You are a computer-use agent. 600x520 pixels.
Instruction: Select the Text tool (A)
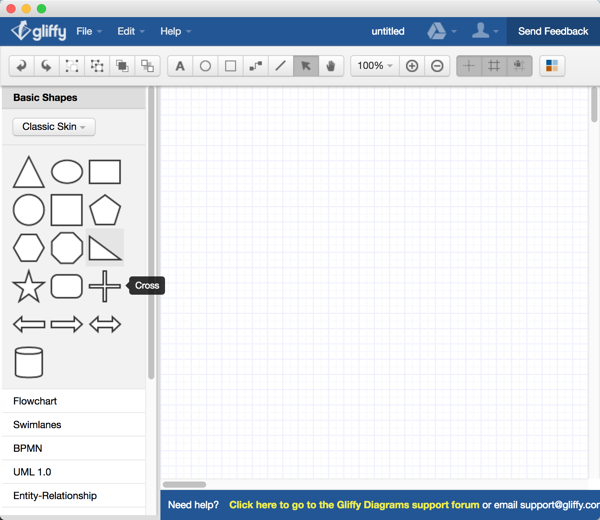tap(180, 66)
